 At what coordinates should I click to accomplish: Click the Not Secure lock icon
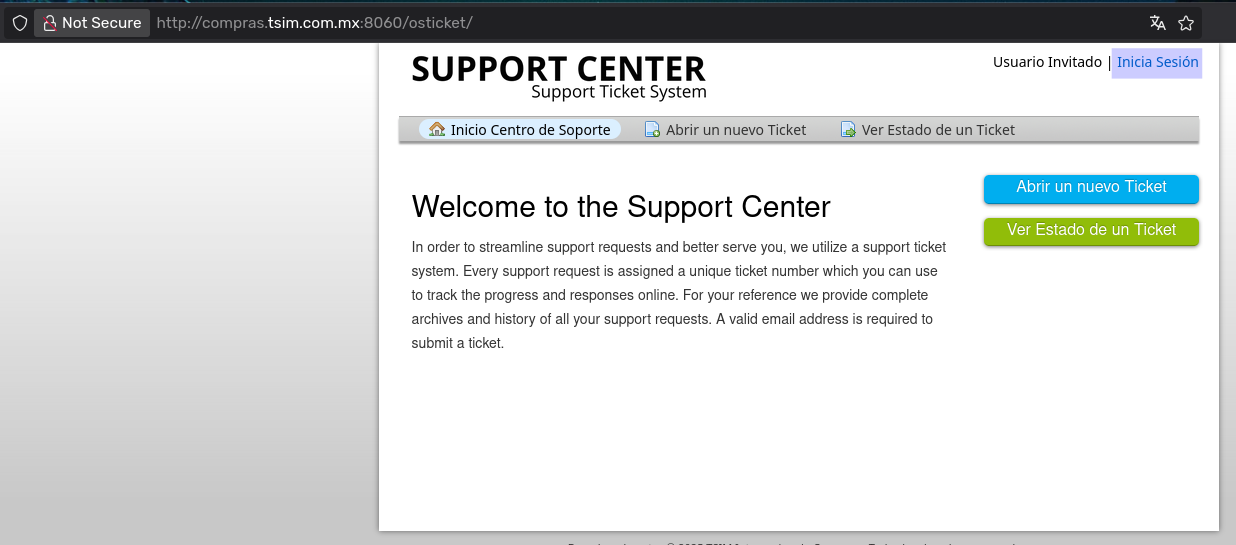pos(49,23)
